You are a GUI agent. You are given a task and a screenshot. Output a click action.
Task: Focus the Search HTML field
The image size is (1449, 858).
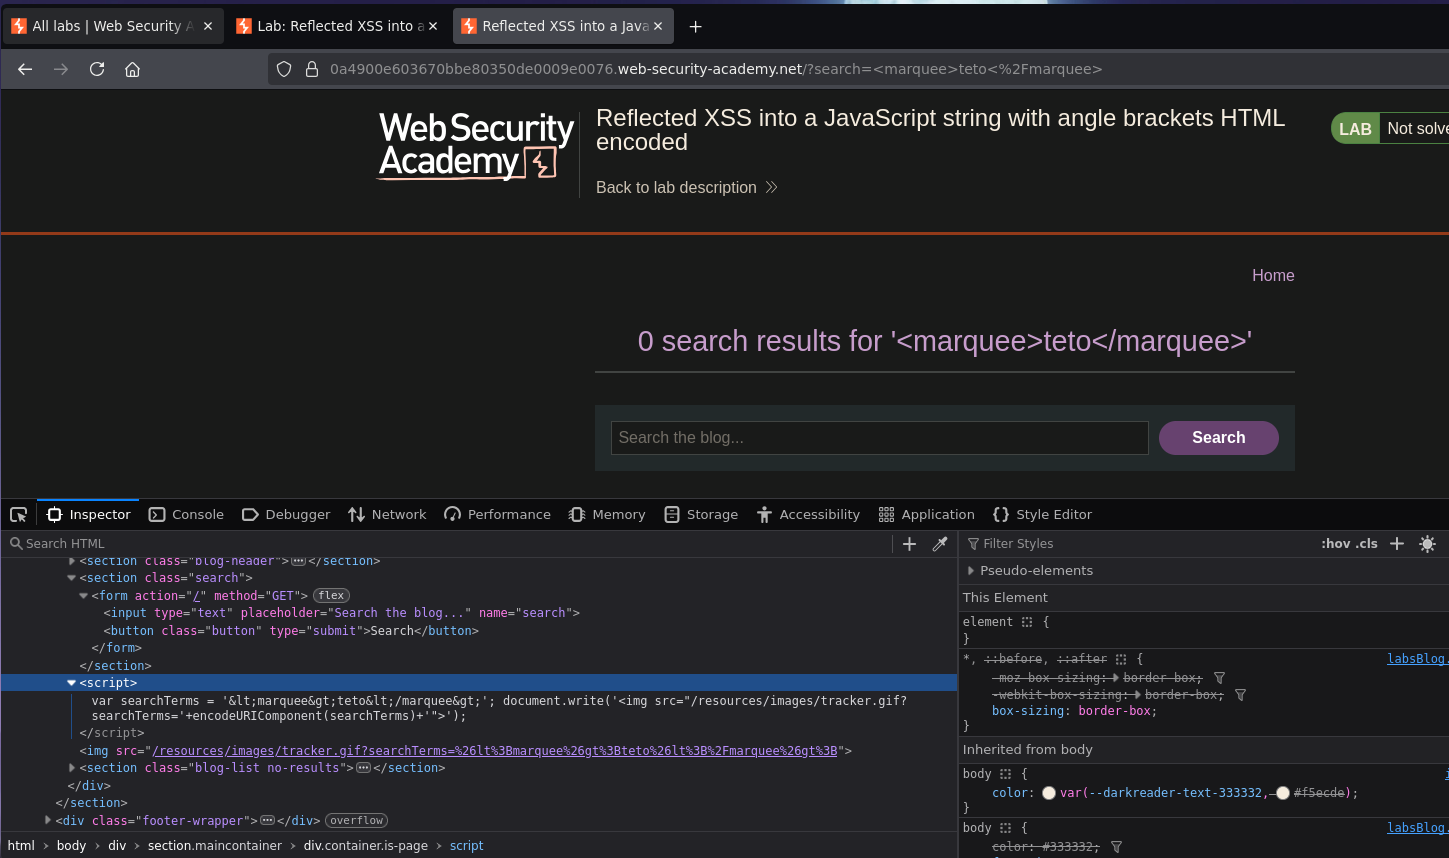pos(448,543)
